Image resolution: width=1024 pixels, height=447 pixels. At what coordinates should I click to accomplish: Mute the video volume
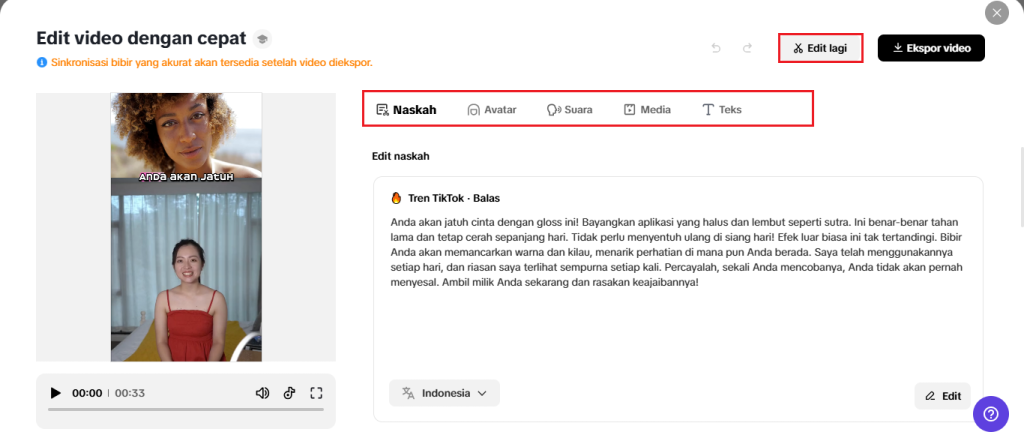pos(262,393)
